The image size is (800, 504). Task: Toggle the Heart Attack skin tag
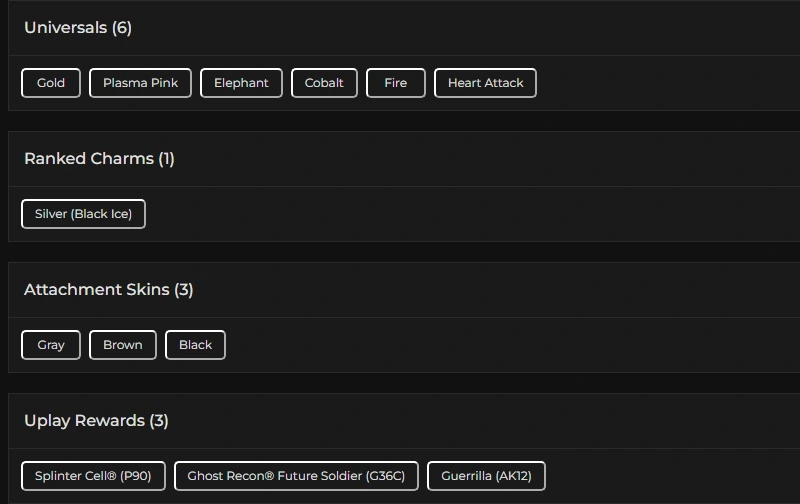(485, 83)
